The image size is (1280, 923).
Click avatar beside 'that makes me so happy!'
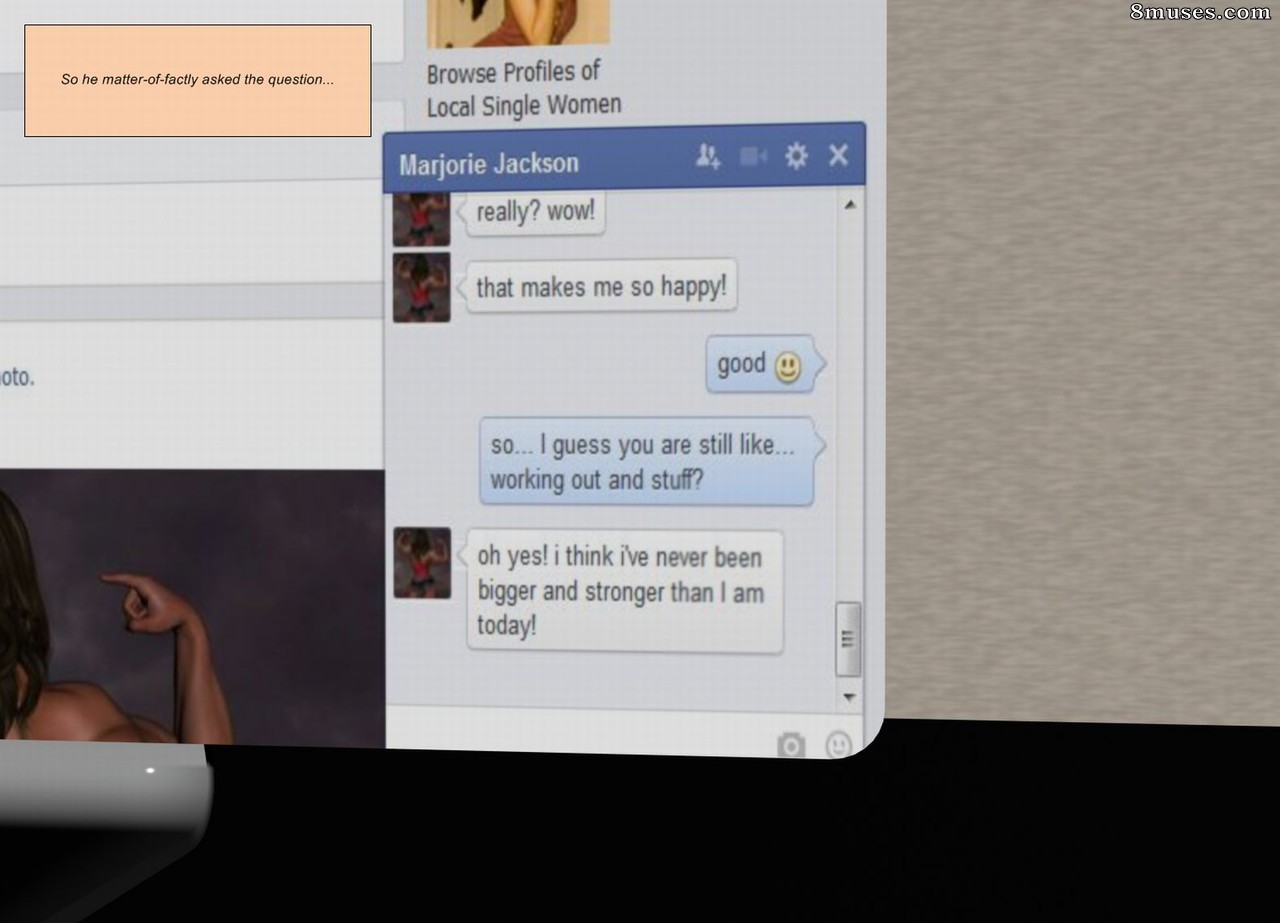coord(421,287)
